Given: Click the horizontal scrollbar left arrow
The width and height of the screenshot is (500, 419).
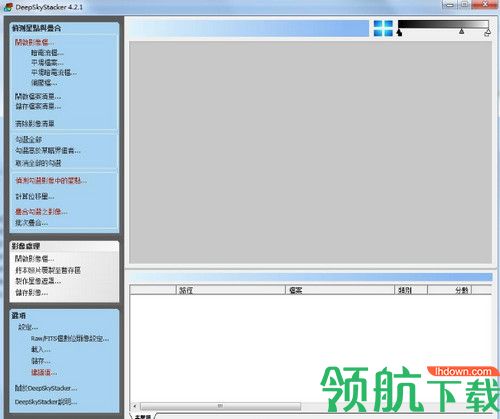Looking at the screenshot, I should click(135, 406).
